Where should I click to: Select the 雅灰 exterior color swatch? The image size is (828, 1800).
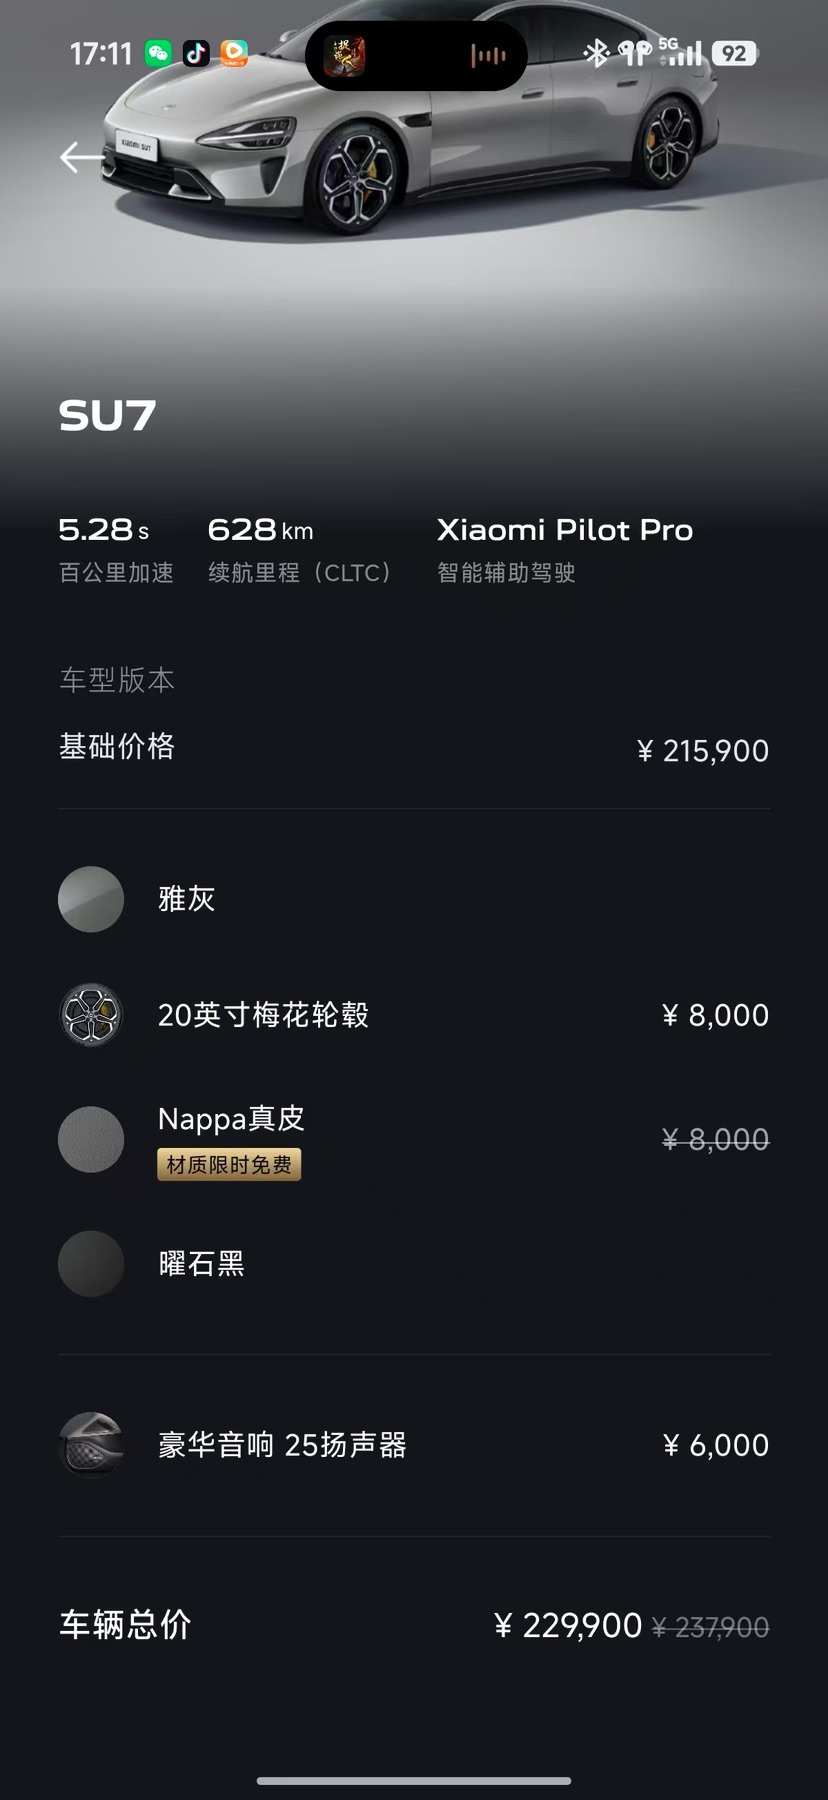[x=91, y=899]
